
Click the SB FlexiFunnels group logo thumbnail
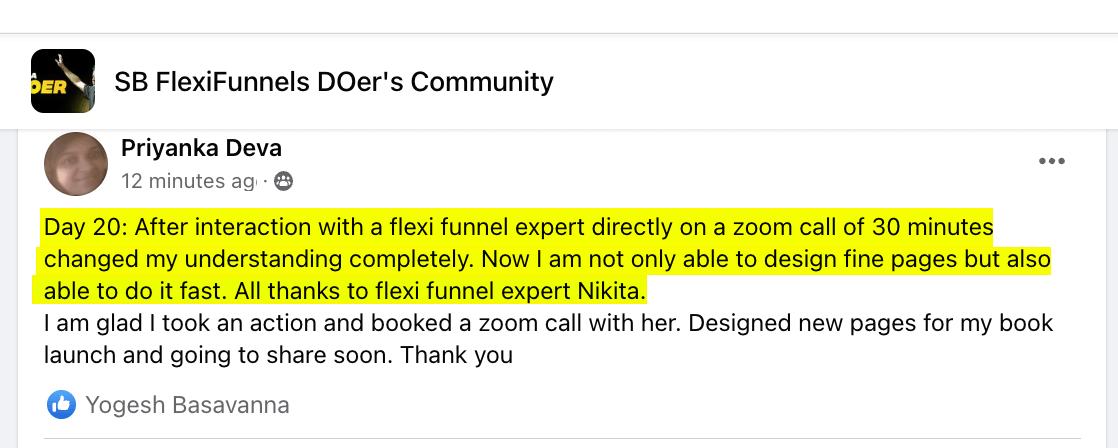63,81
